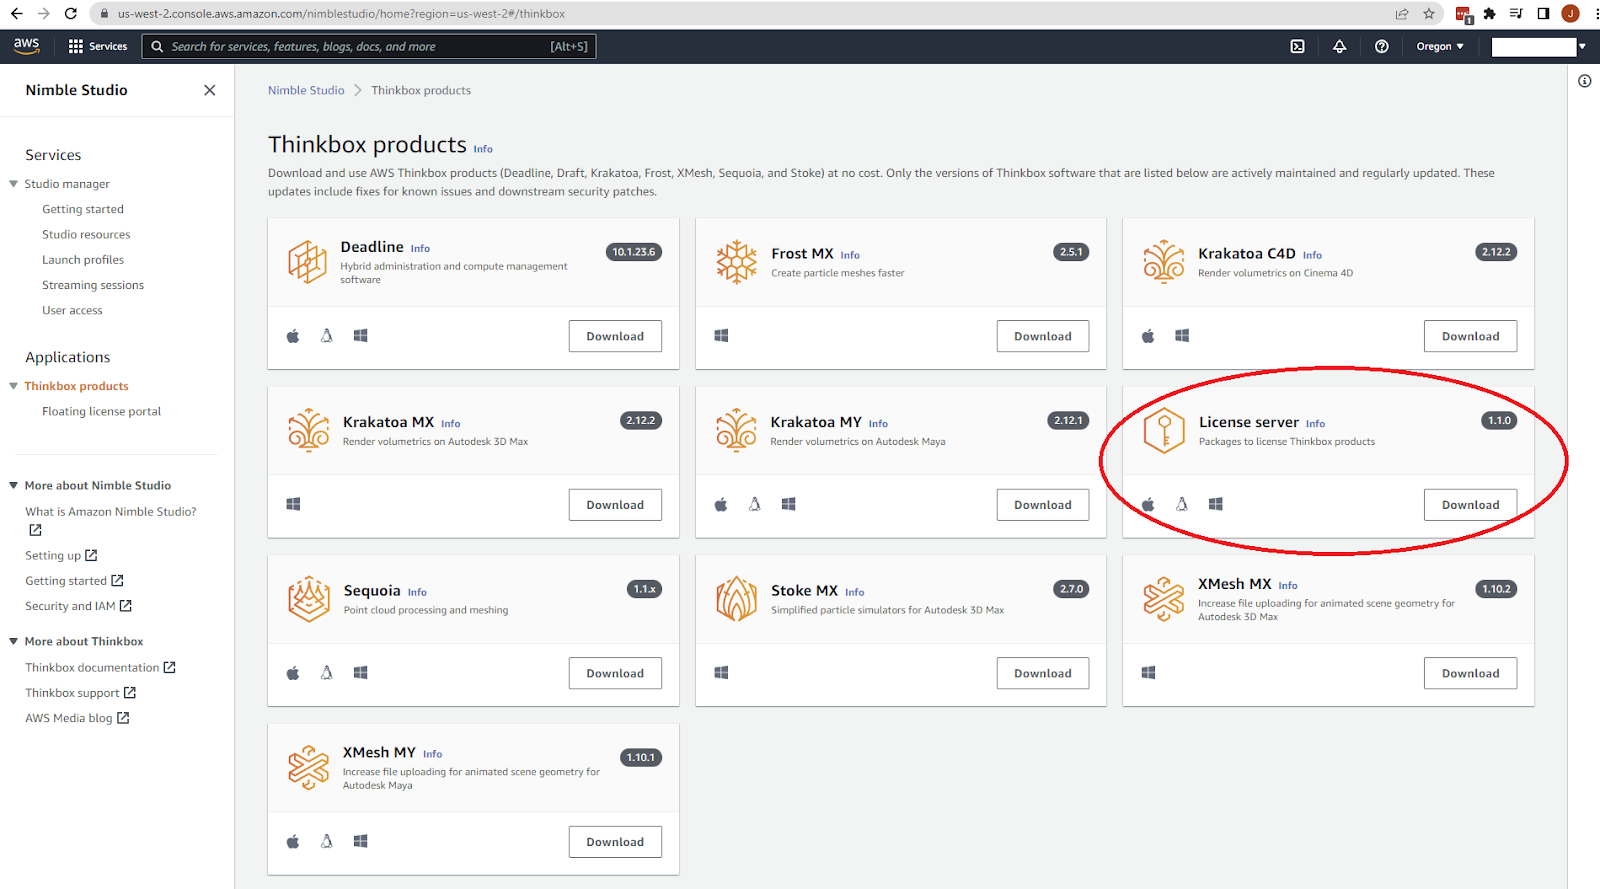1600x889 pixels.
Task: Collapse More about Nimble Studio section
Action: click(14, 486)
